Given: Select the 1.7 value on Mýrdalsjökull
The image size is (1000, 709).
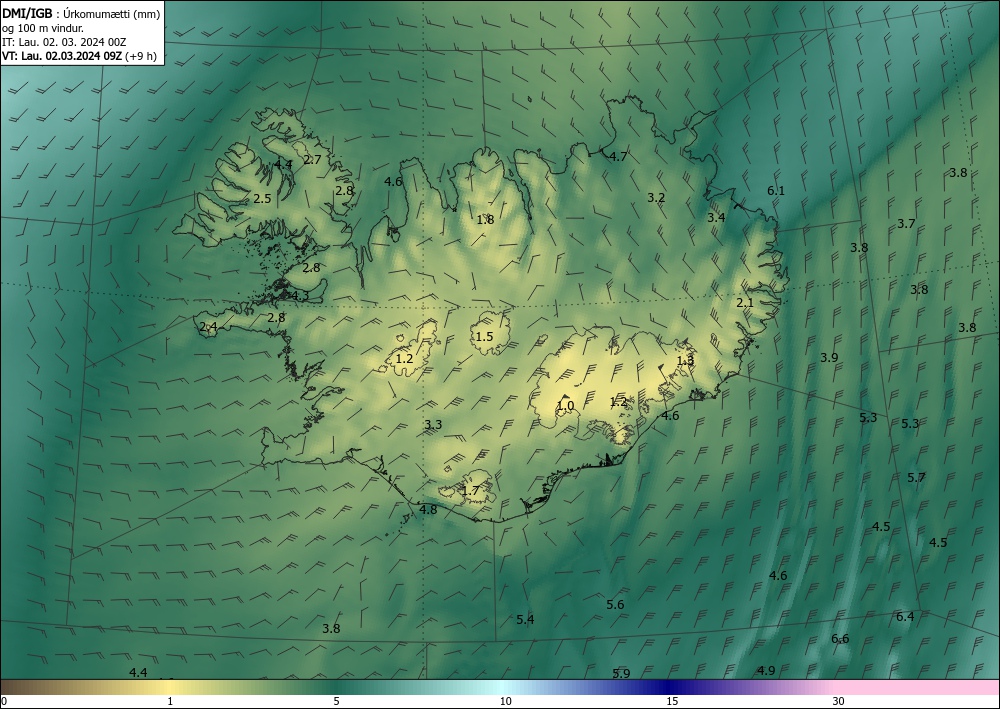Looking at the screenshot, I should coord(470,491).
